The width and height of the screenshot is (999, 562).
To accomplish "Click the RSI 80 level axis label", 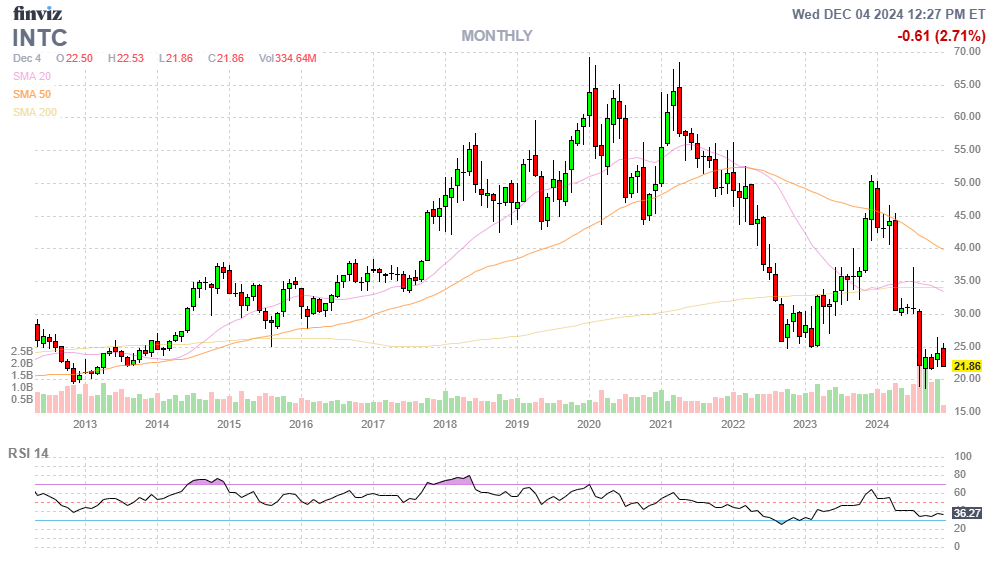I will pyautogui.click(x=957, y=474).
